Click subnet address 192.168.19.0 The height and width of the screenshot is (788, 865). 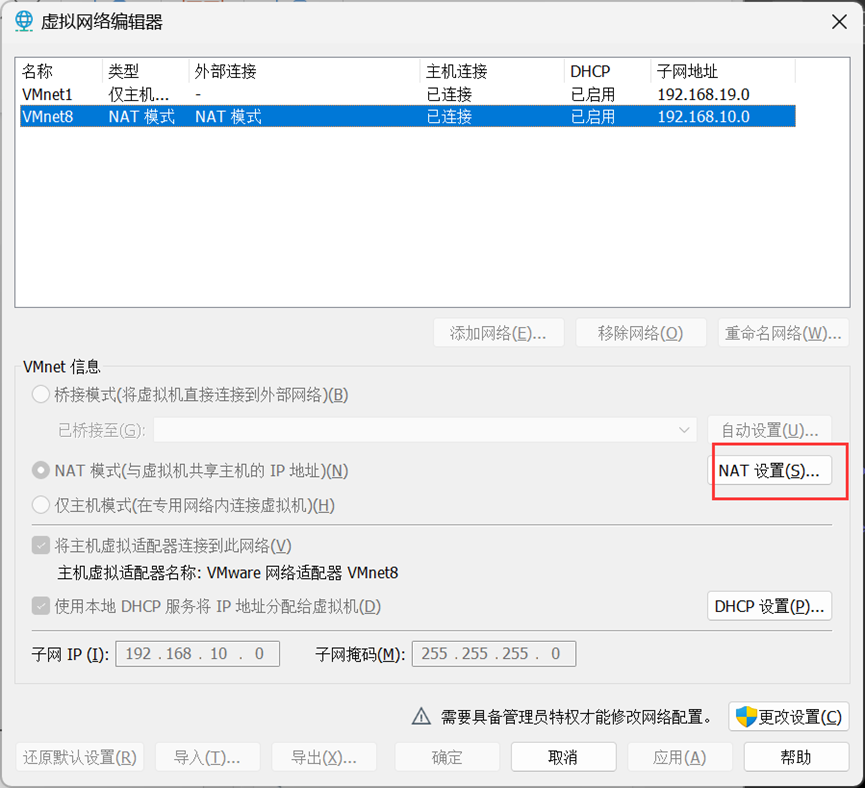(703, 94)
